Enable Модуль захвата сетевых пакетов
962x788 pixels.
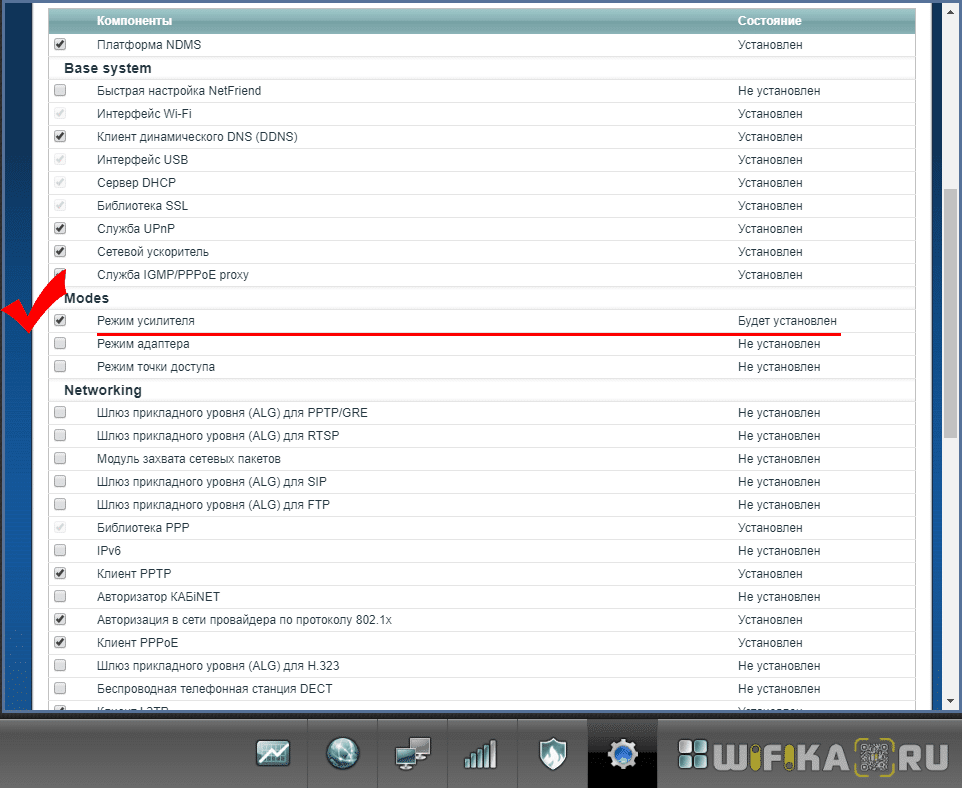60,459
